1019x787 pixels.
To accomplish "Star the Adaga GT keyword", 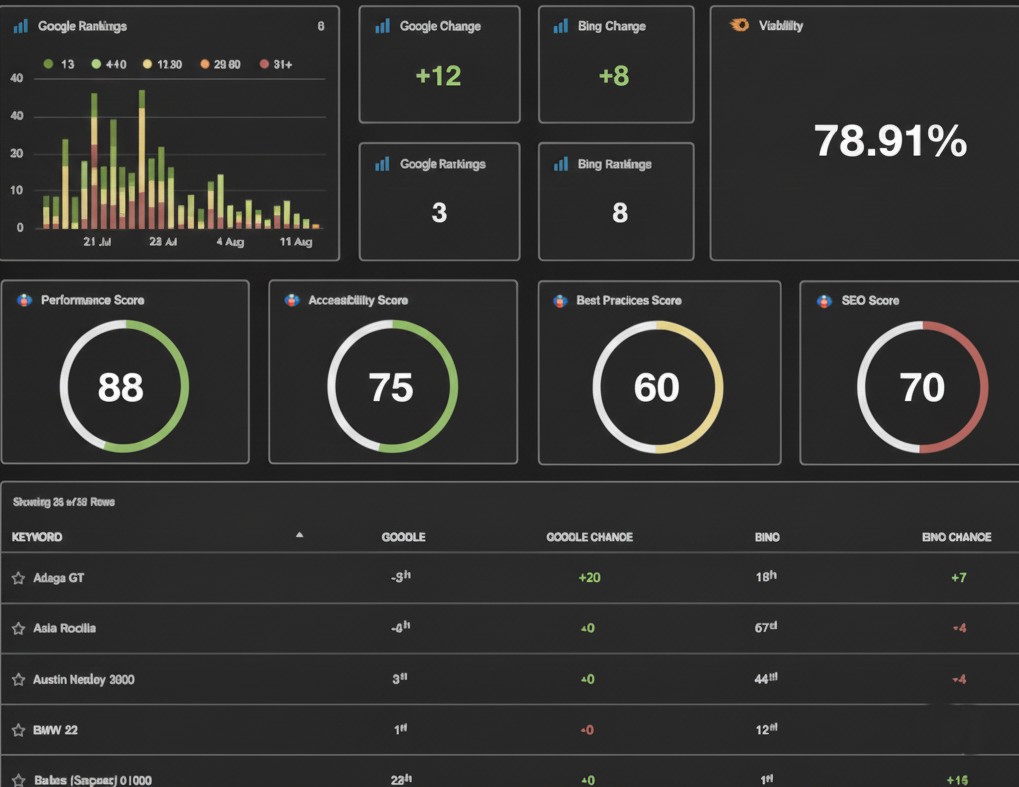I will 18,578.
